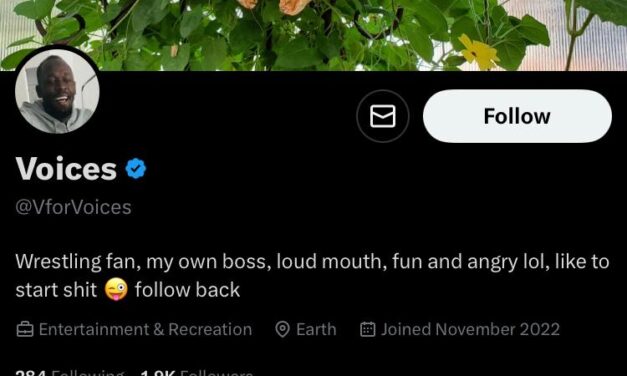
Task: Click the briefcase category icon
Action: [x=25, y=330]
